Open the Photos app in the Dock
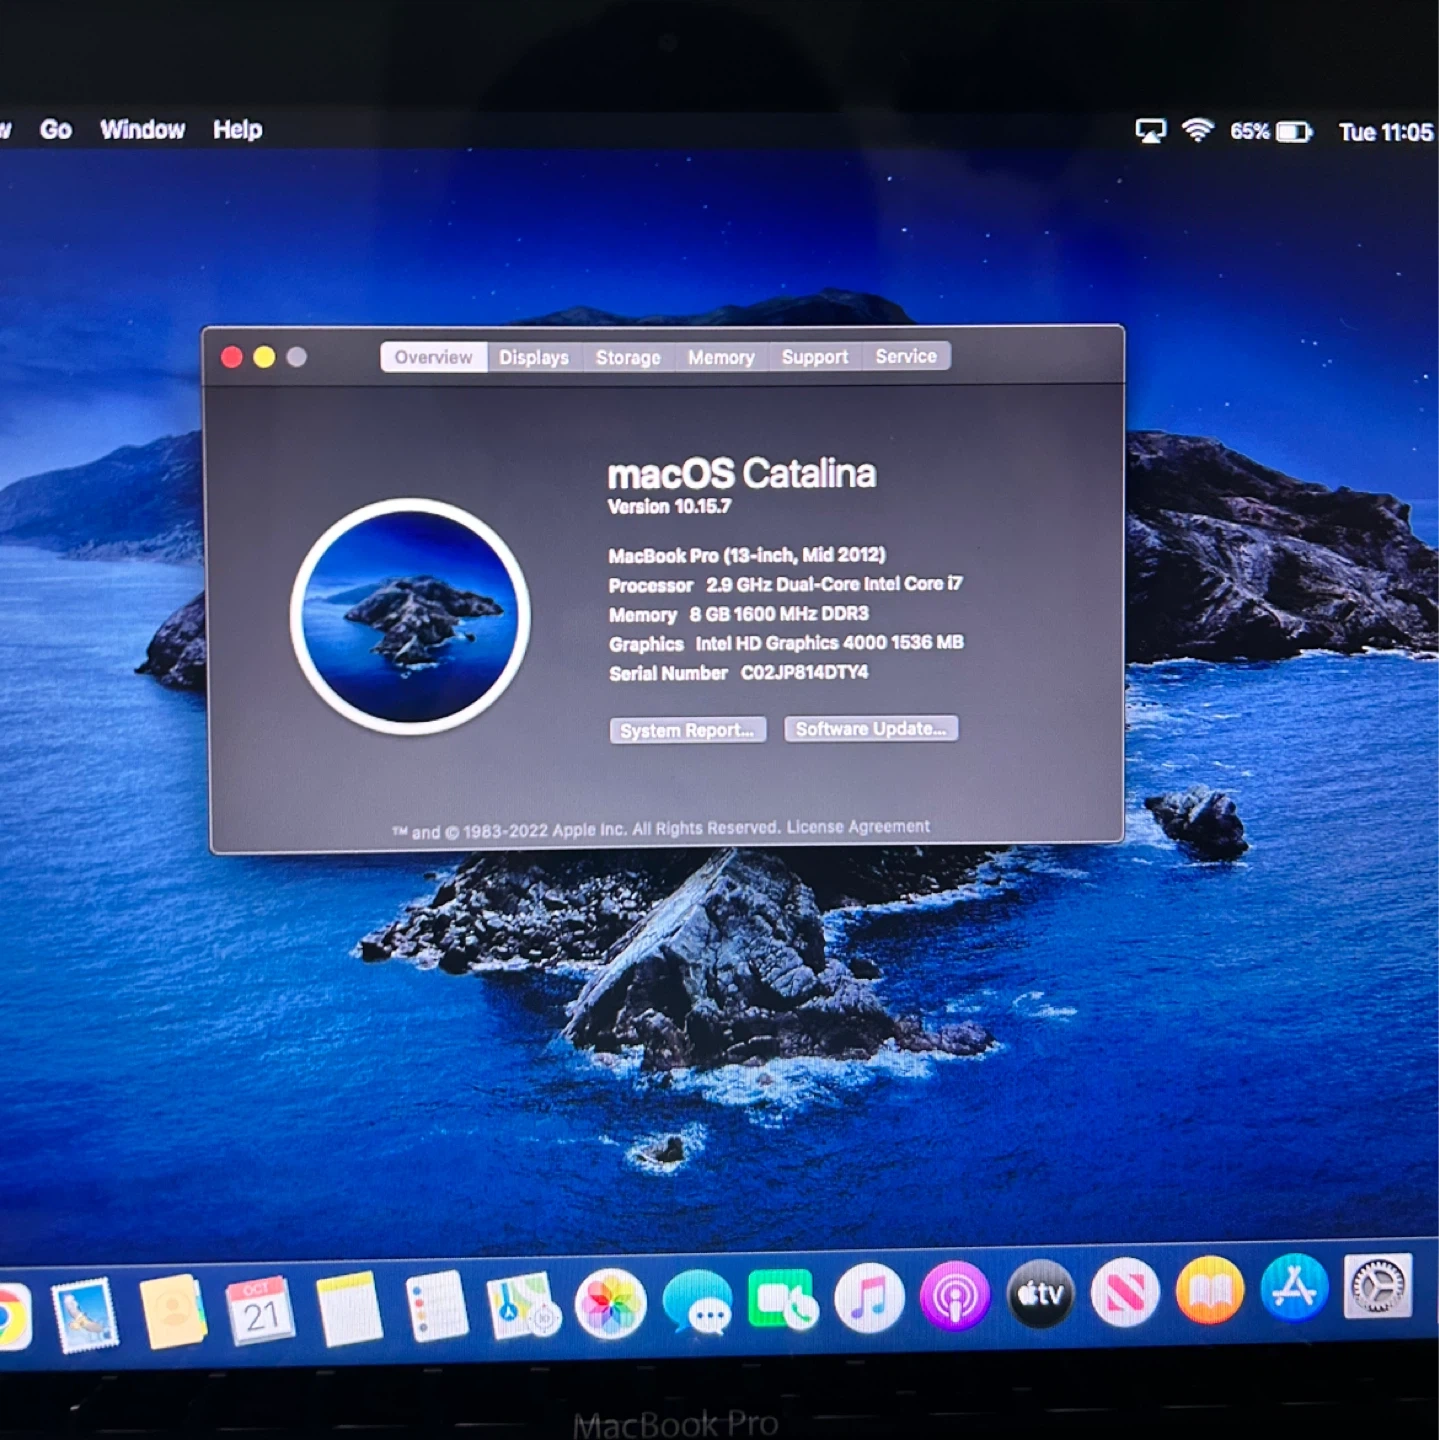1439x1440 pixels. (x=610, y=1304)
